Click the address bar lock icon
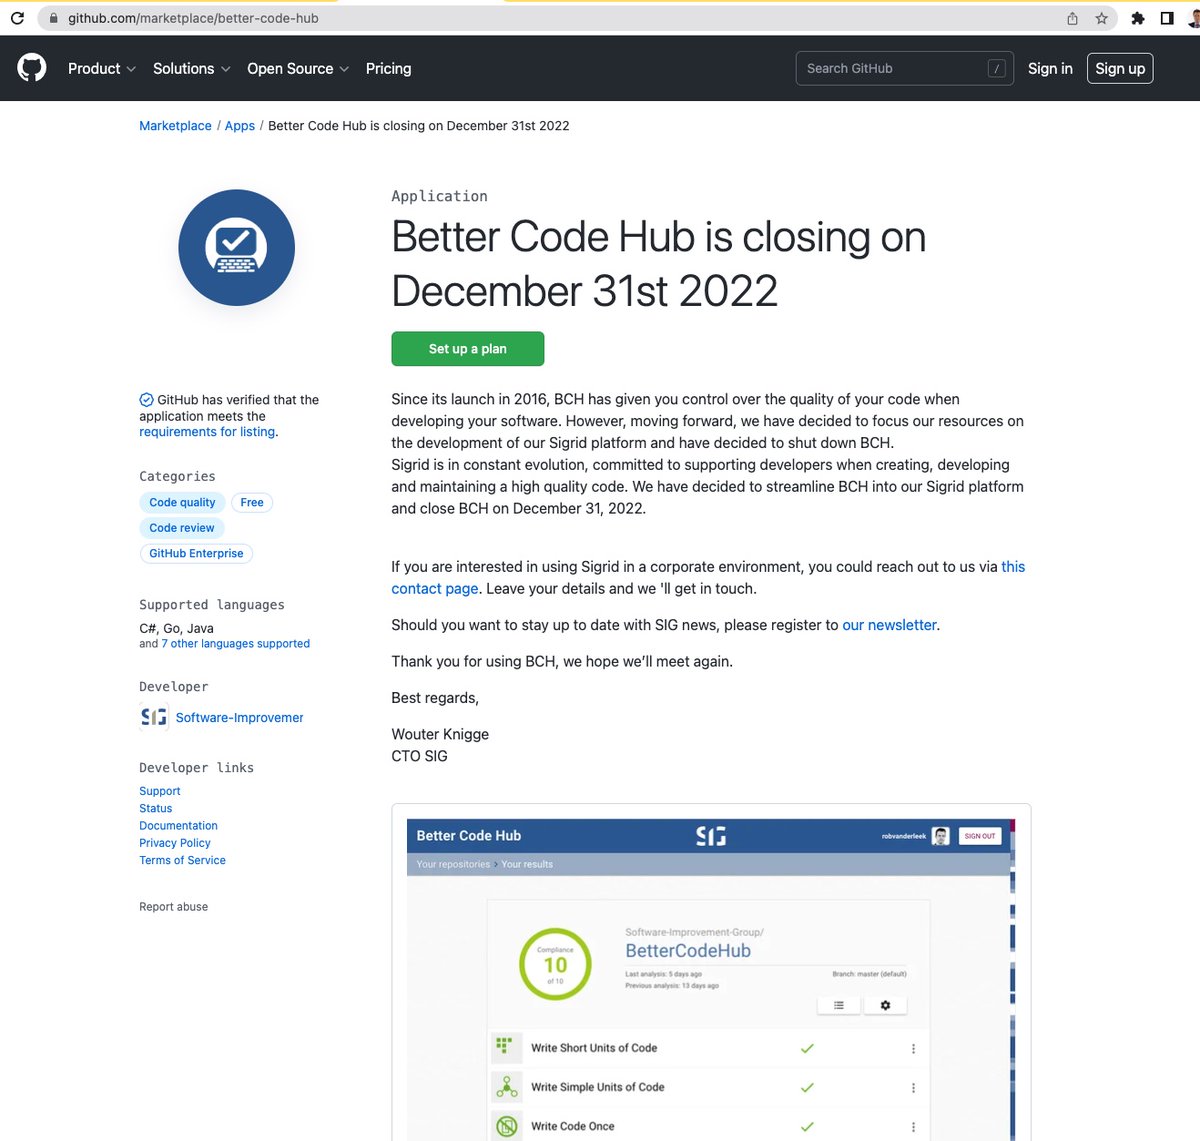1200x1141 pixels. (x=53, y=18)
